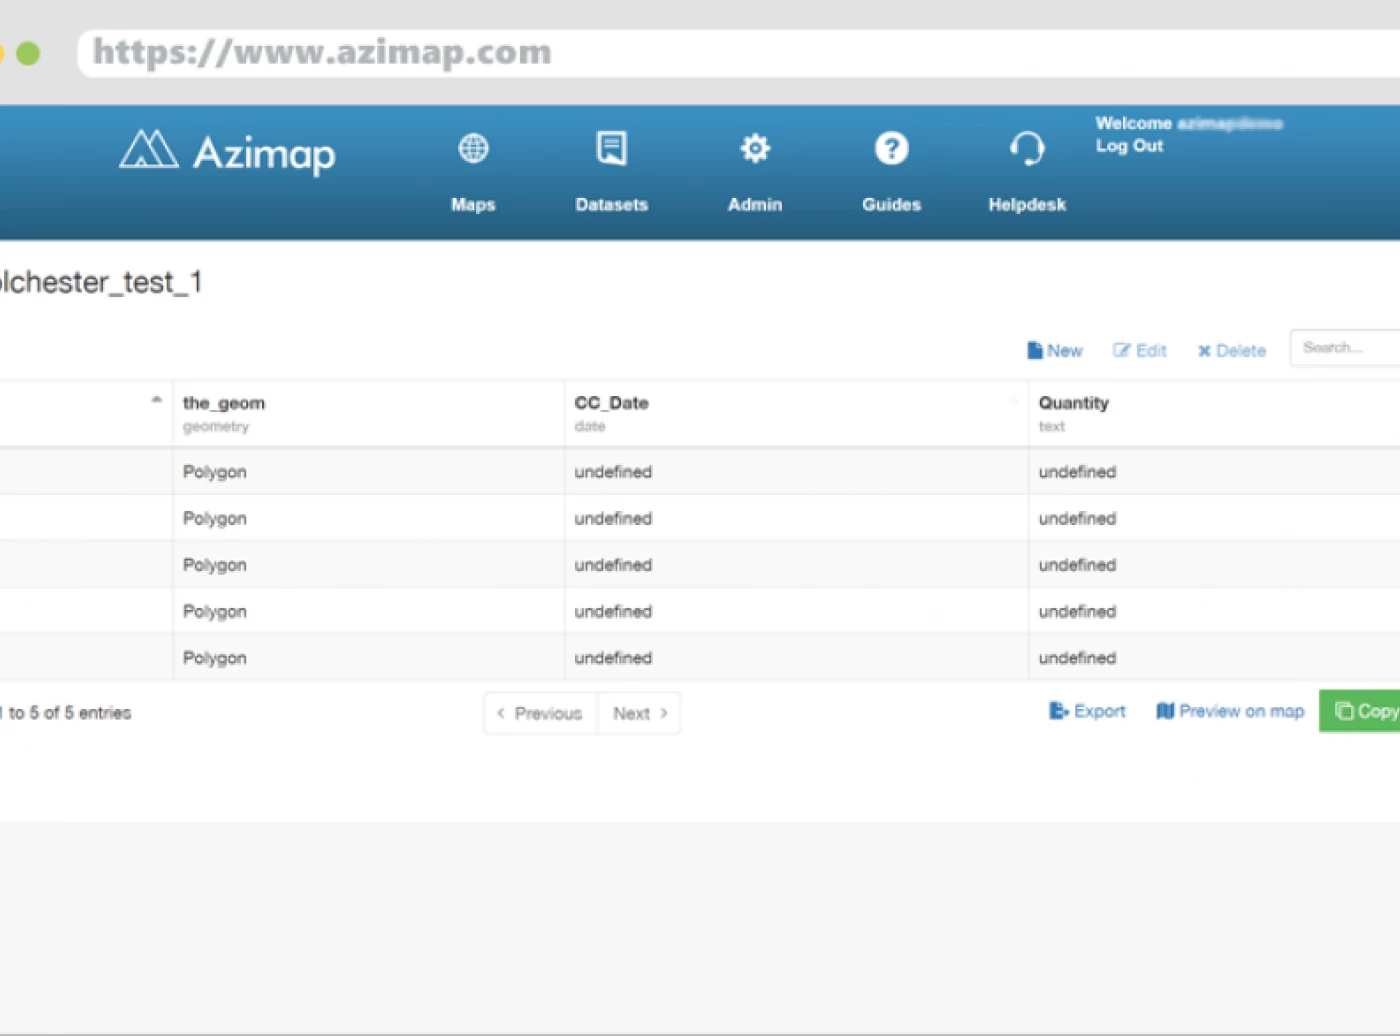Viewport: 1400px width, 1036px height.
Task: Click the Azimap mountain logo
Action: point(148,150)
